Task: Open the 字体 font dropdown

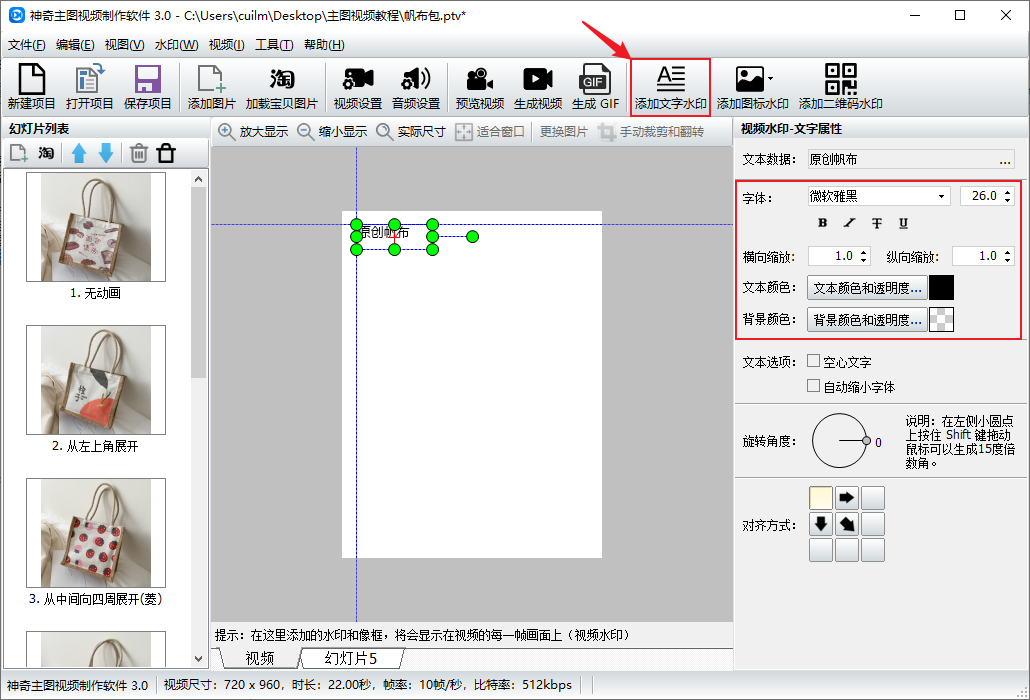Action: pyautogui.click(x=941, y=196)
